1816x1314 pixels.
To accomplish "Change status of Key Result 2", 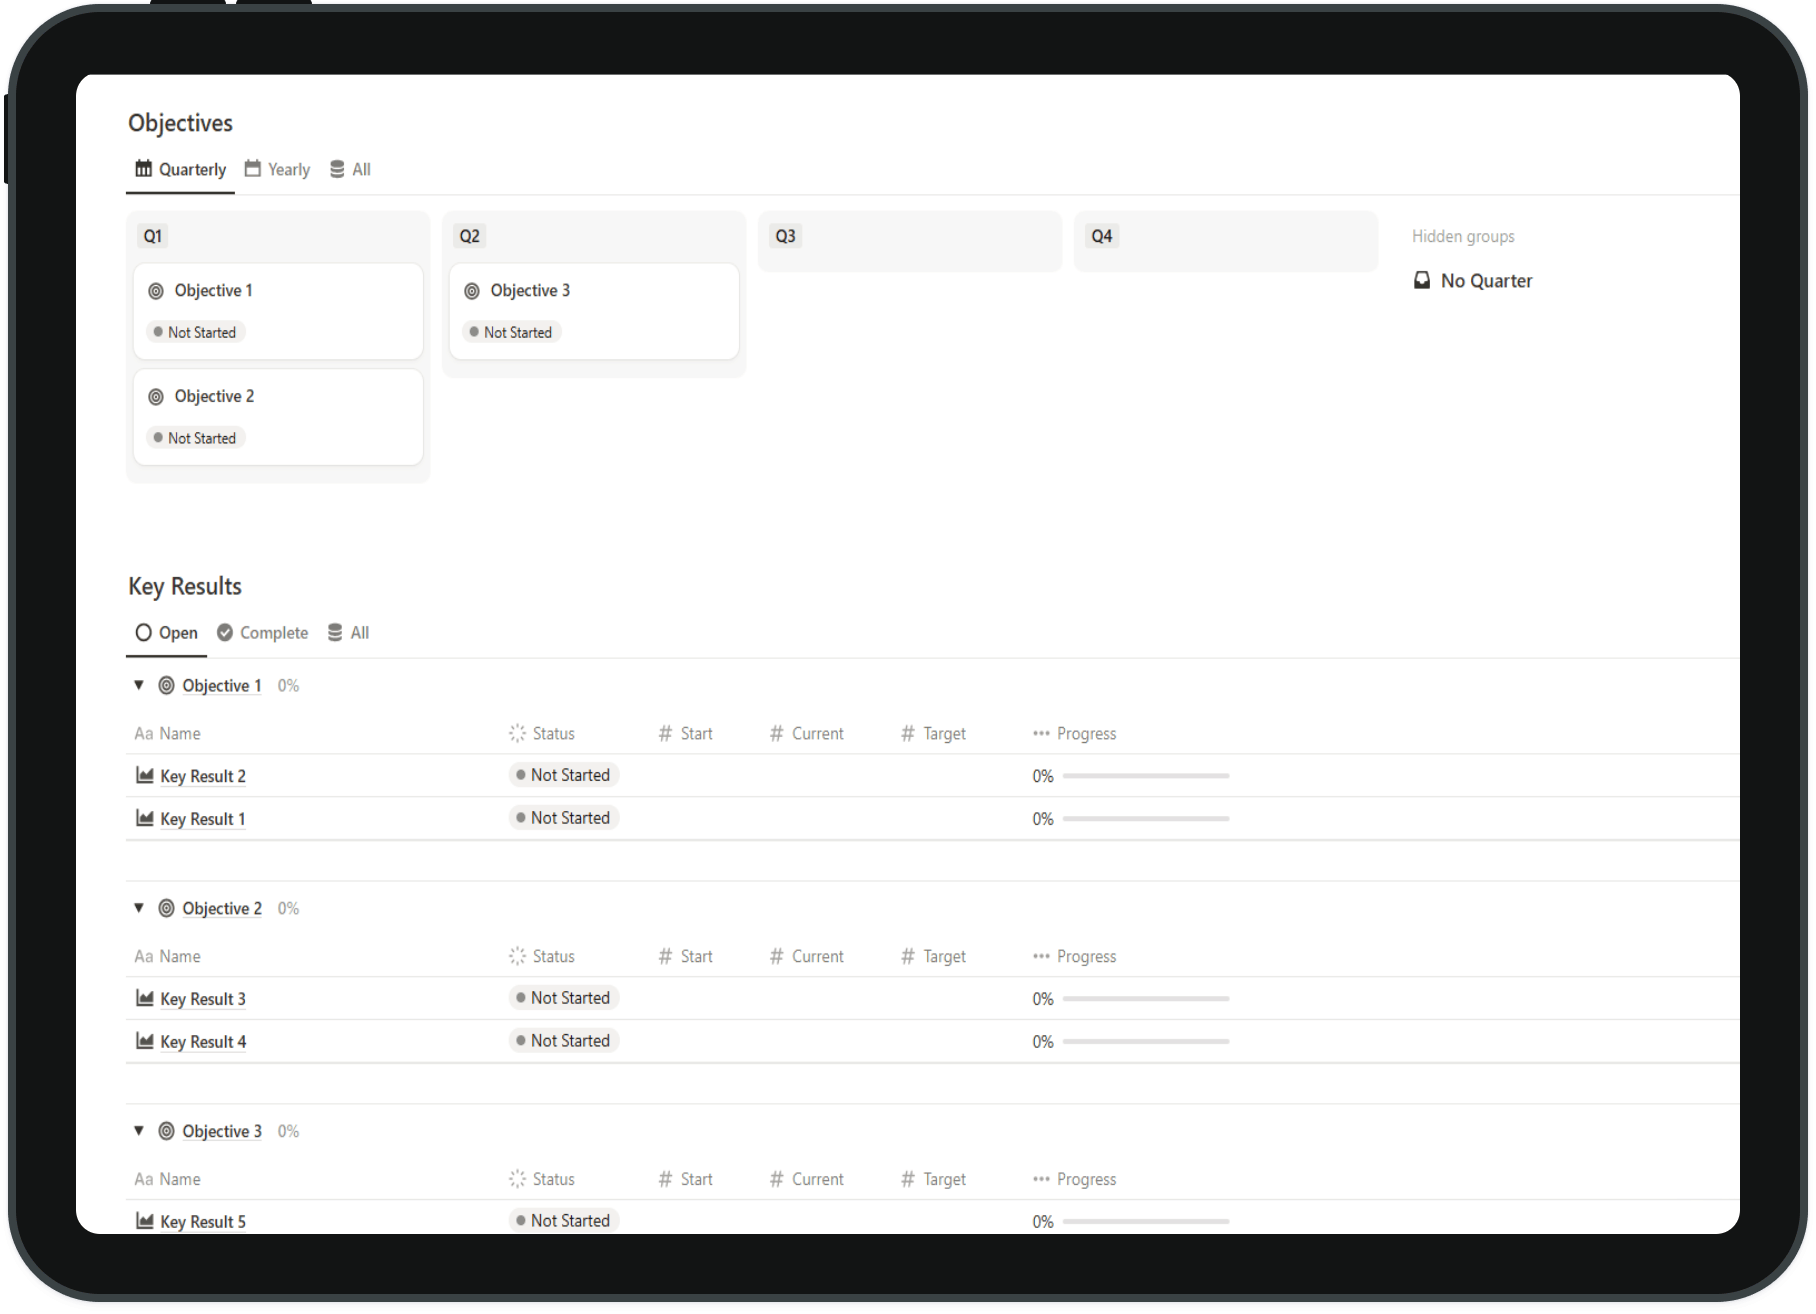I will [x=564, y=775].
